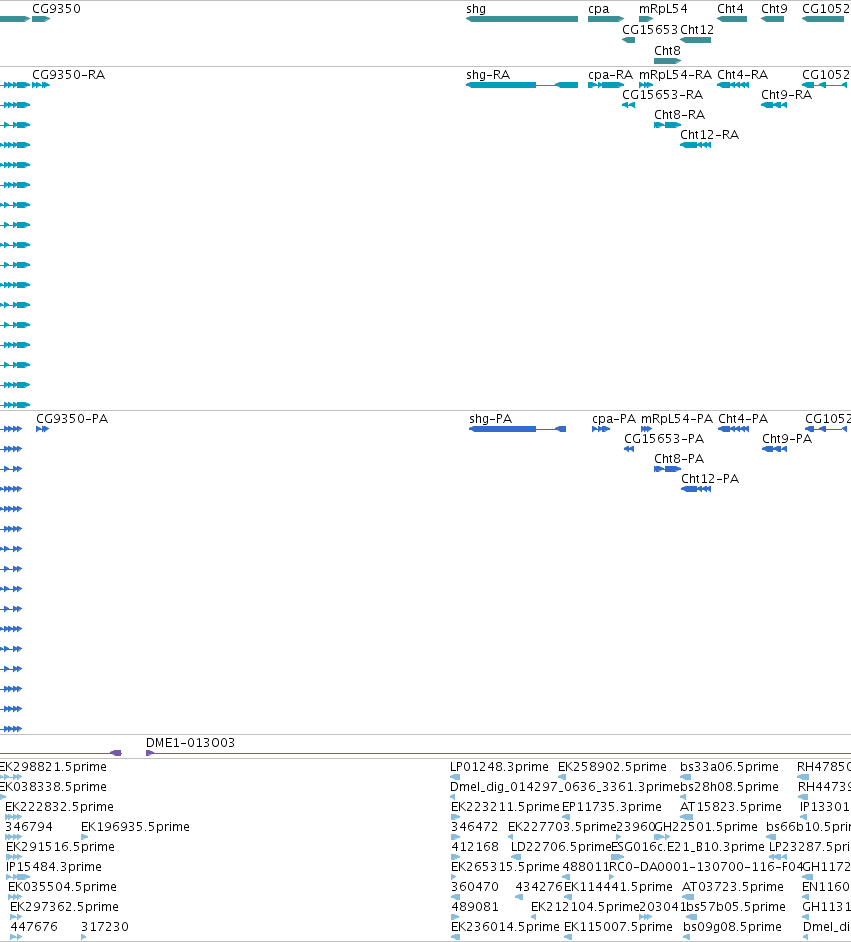This screenshot has height=942, width=851.
Task: Select the 412168 EST label
Action: coord(475,847)
